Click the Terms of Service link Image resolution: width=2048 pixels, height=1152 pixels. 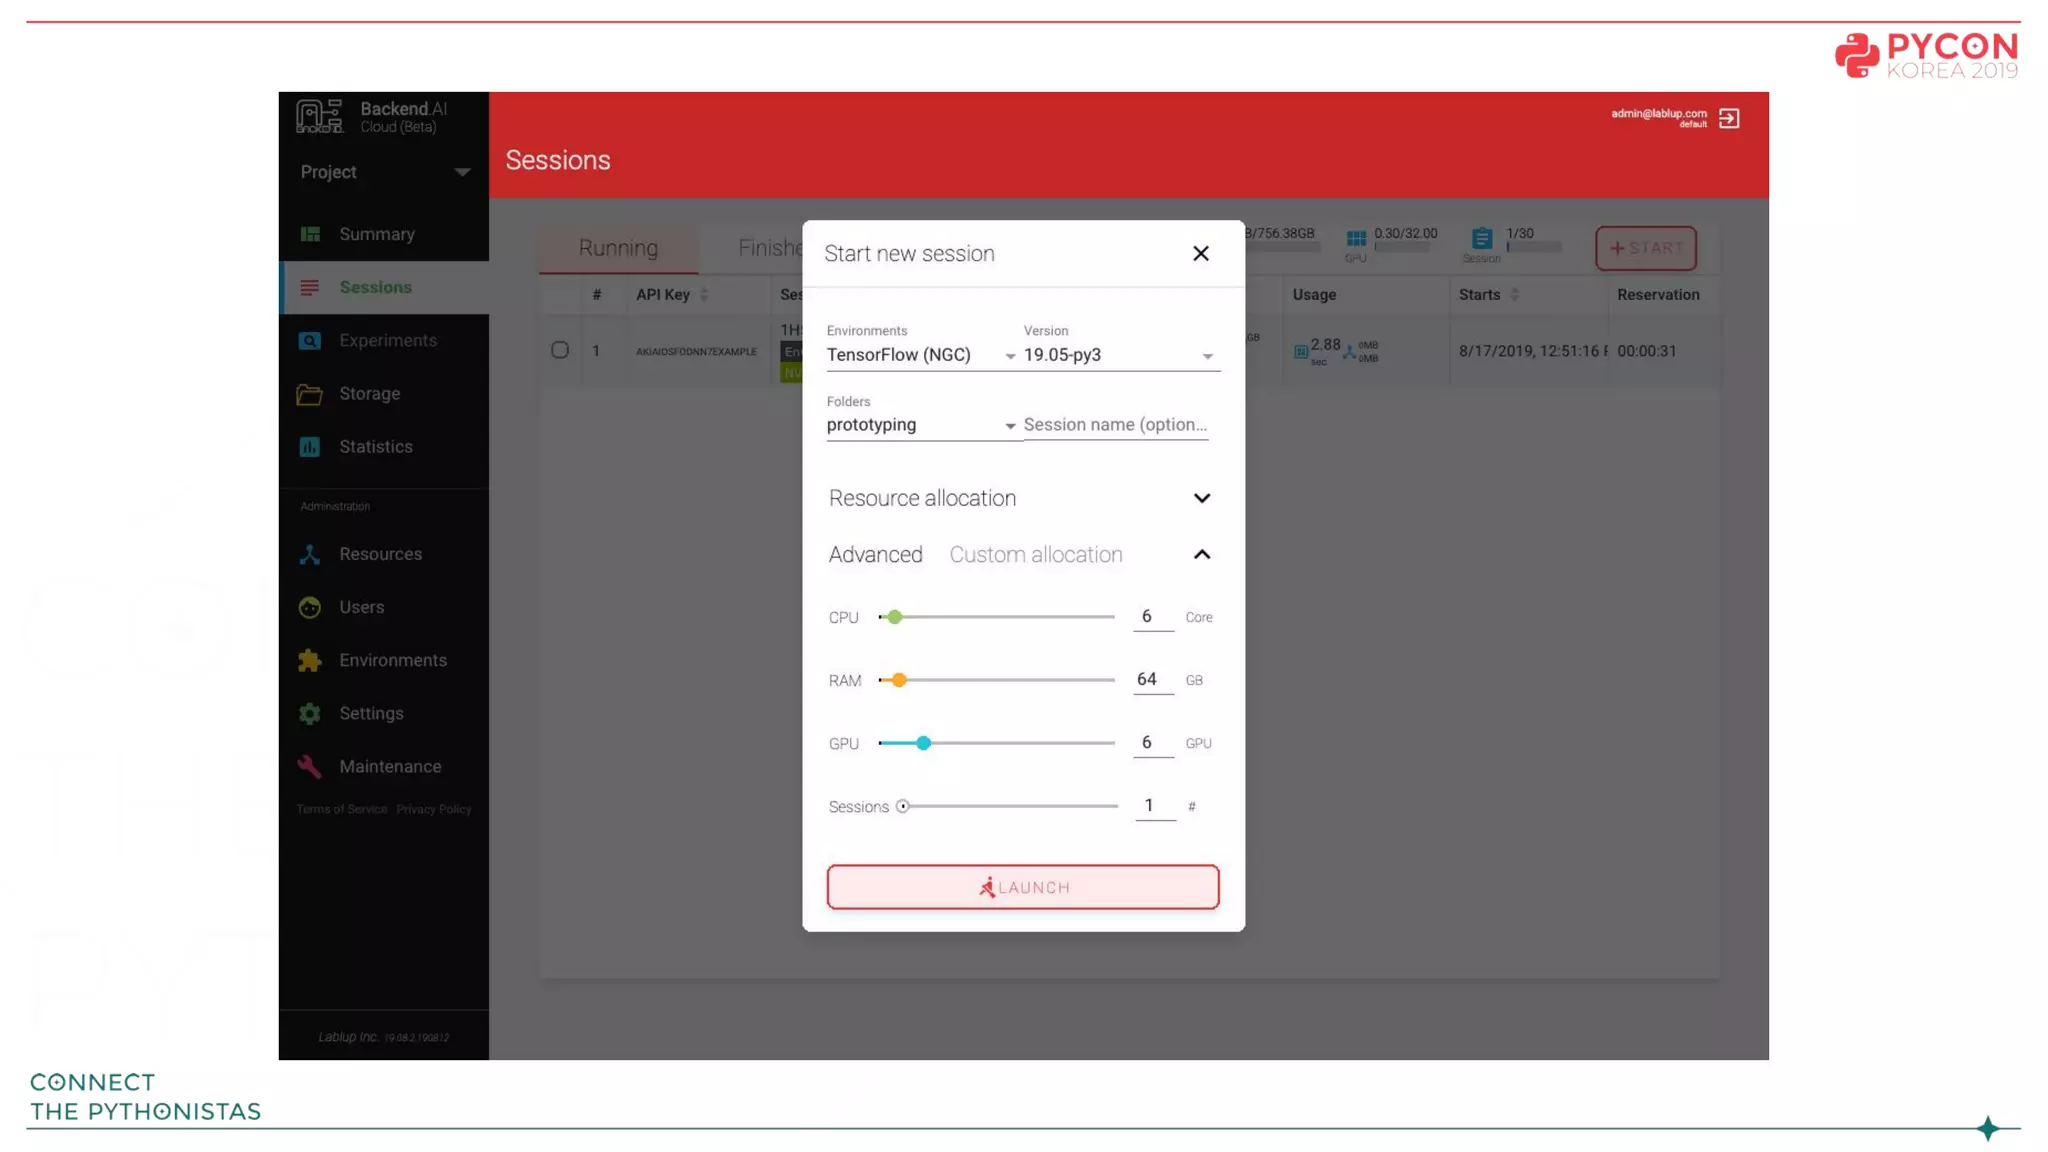[x=341, y=809]
